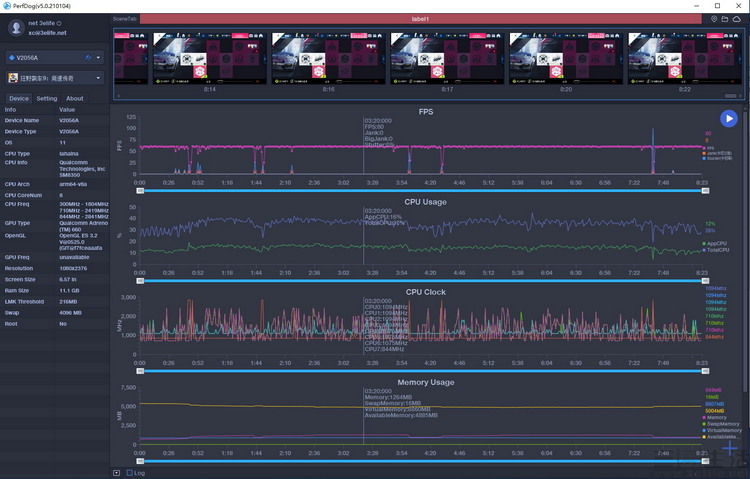Click the location pin icon in top bar

(x=714, y=19)
